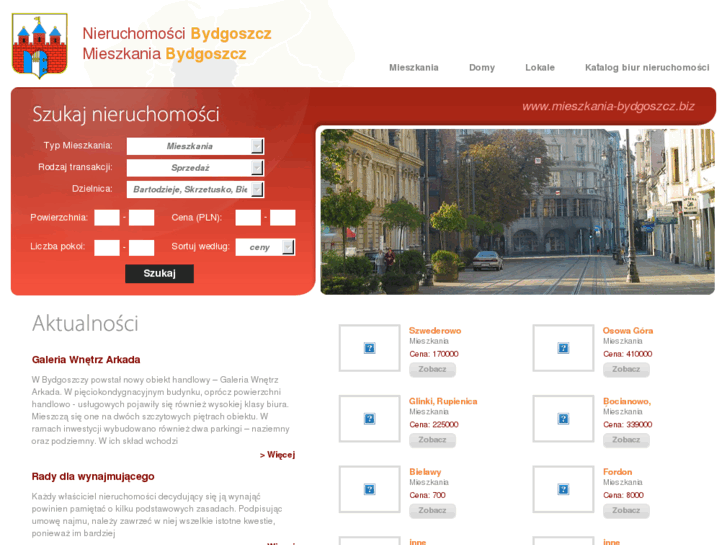This screenshot has width=727, height=545.
Task: Click the Bydgoszcz coat of arms logo
Action: 40,45
